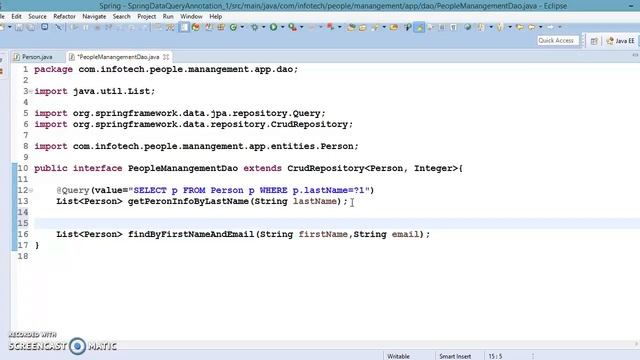Open the New dropdown arrow

10,27
